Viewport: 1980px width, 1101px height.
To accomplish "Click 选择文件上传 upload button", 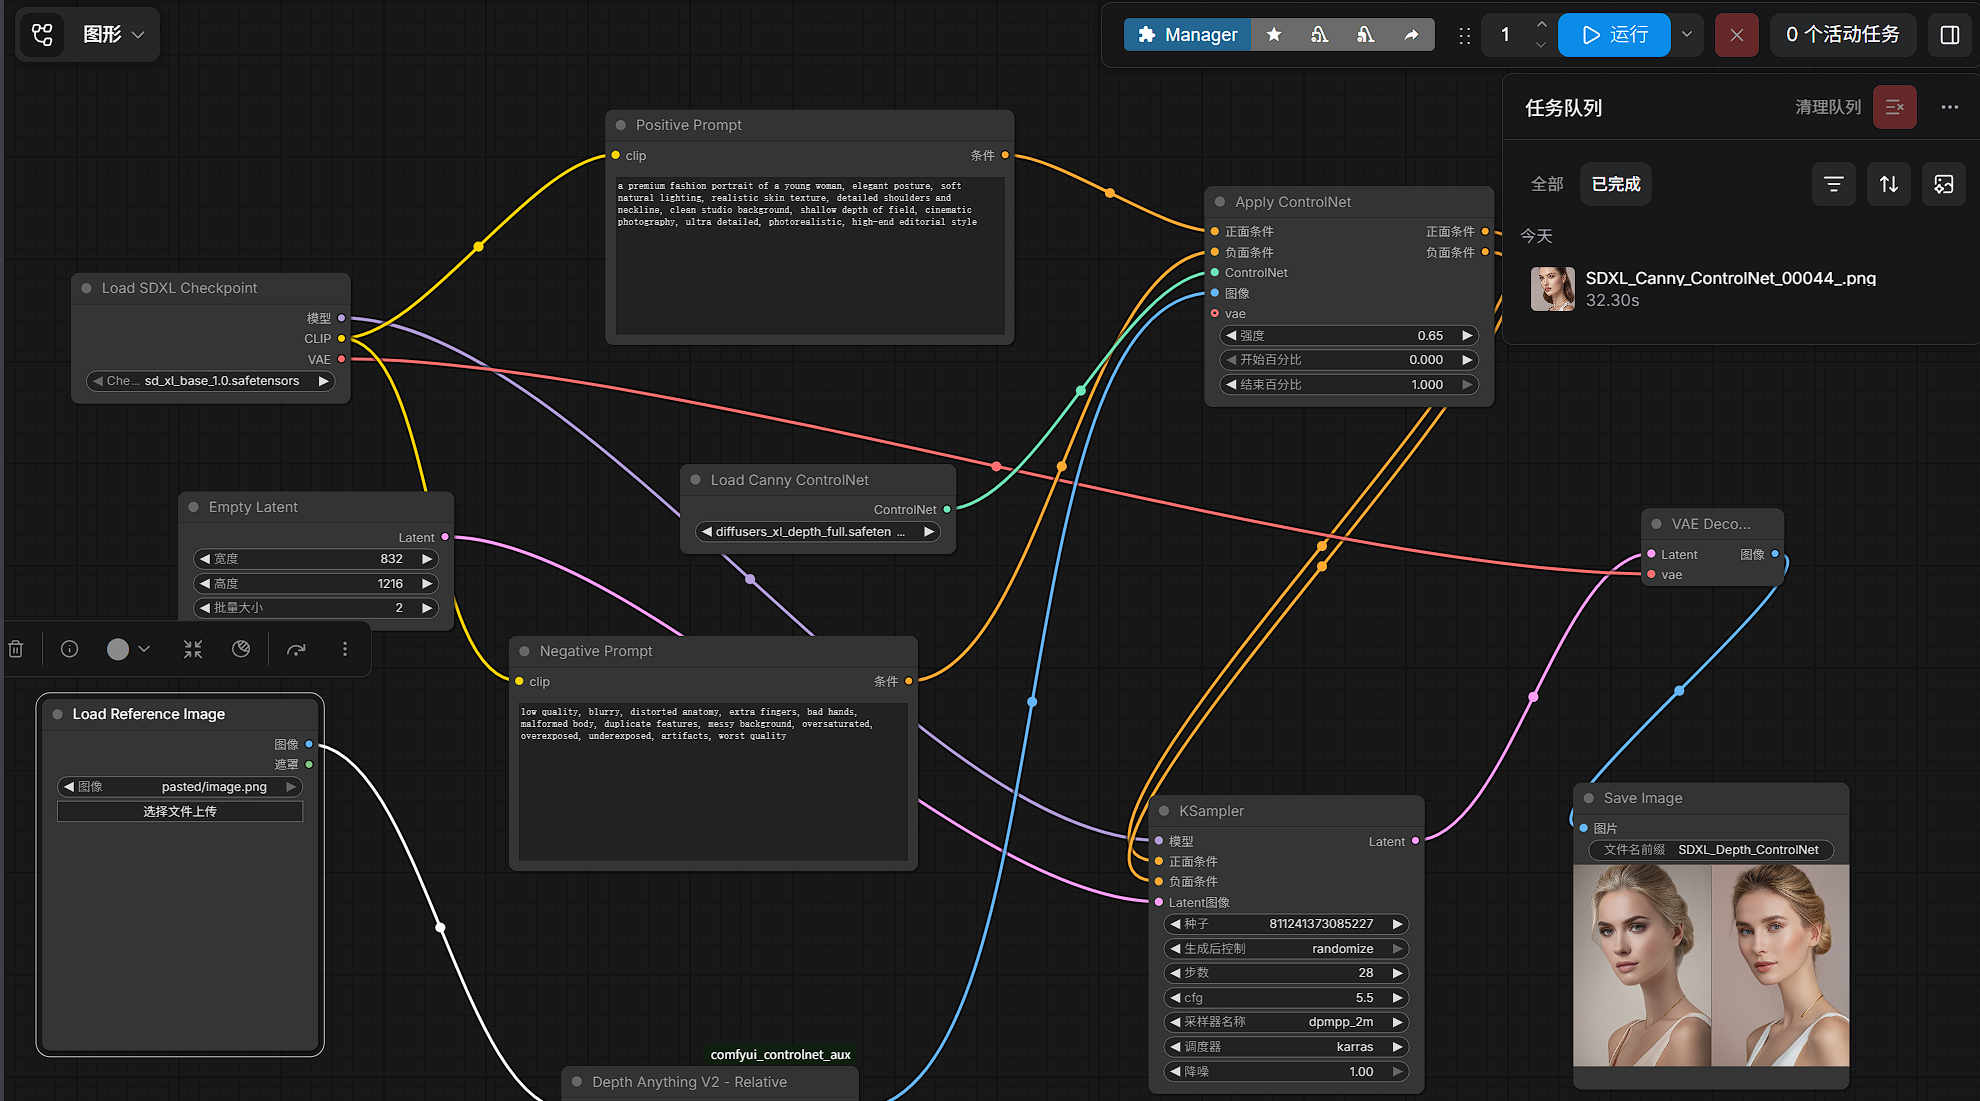I will click(180, 811).
